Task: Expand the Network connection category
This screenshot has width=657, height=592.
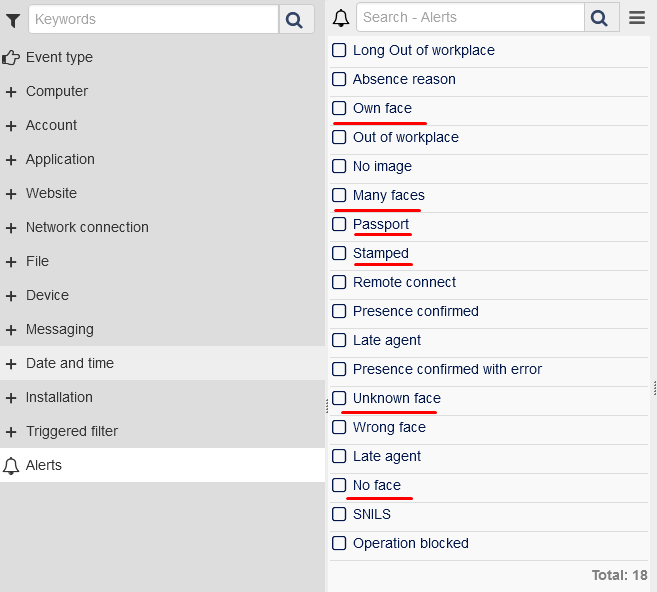Action: 11,227
